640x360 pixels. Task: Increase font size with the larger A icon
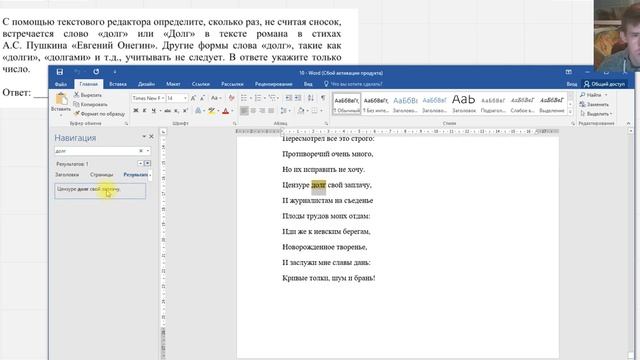coord(193,98)
